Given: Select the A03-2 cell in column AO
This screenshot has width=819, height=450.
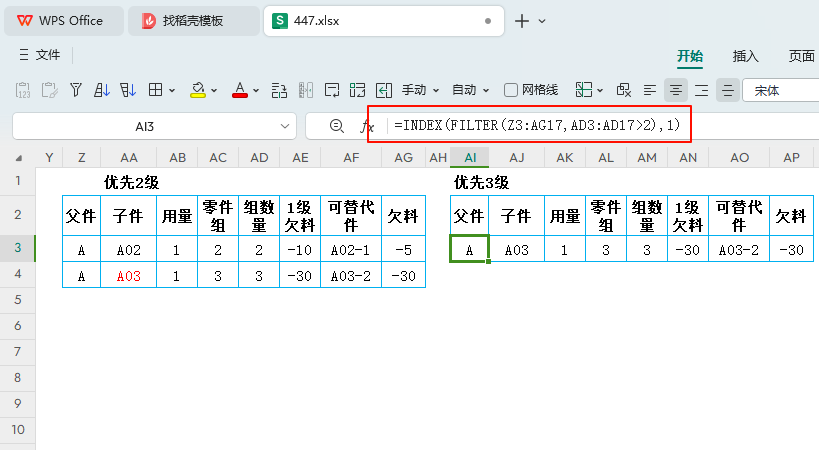Looking at the screenshot, I should coord(739,250).
